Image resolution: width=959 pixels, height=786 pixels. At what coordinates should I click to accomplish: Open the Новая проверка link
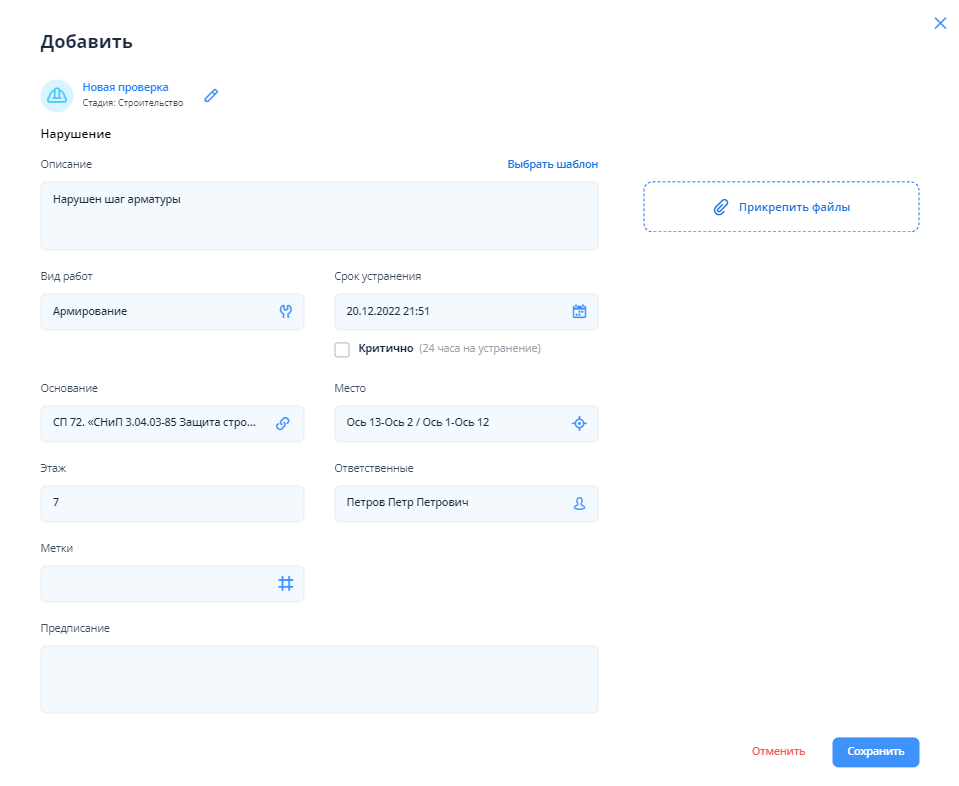125,87
